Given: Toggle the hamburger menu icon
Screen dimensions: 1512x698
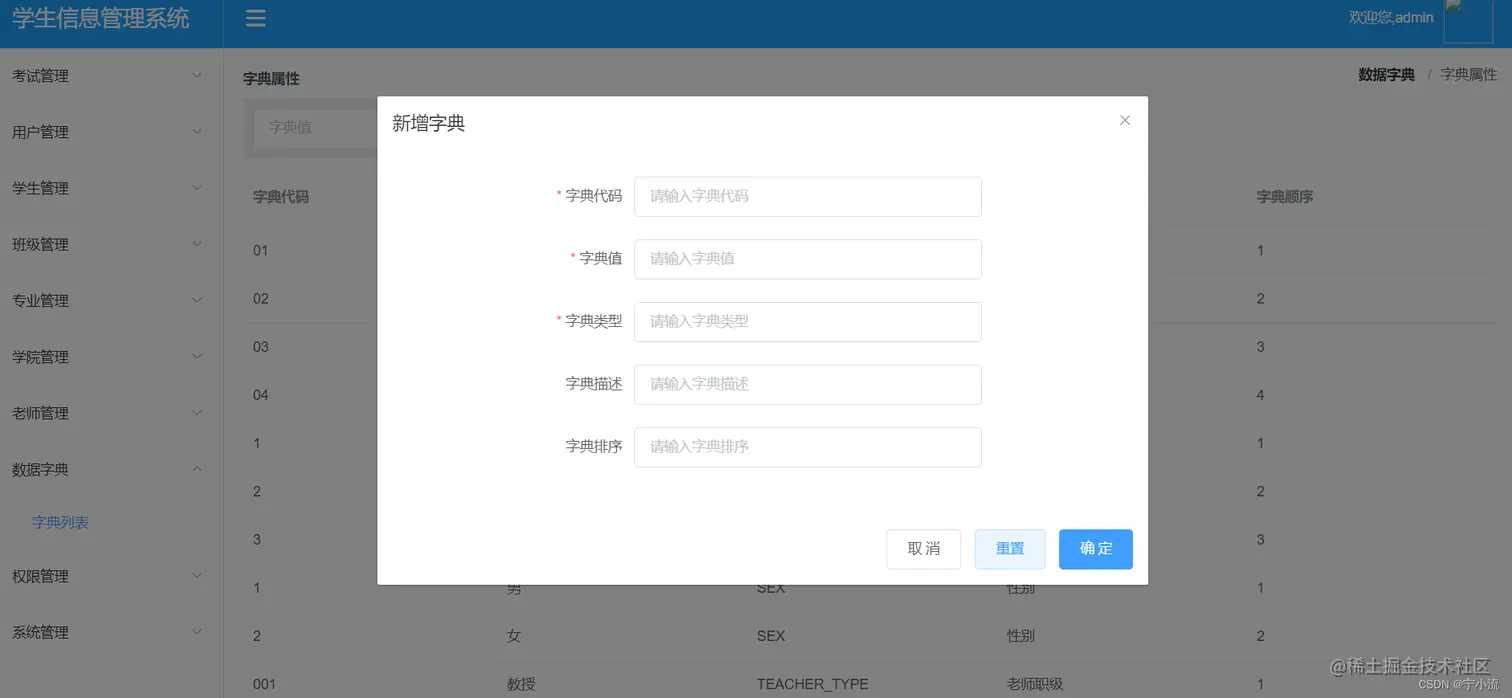Looking at the screenshot, I should (256, 18).
